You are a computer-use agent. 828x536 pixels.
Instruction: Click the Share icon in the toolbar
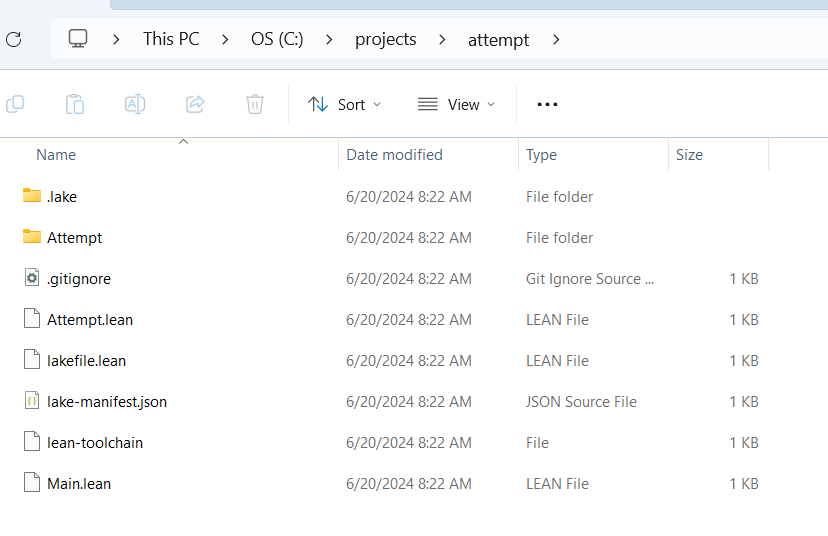[x=195, y=104]
